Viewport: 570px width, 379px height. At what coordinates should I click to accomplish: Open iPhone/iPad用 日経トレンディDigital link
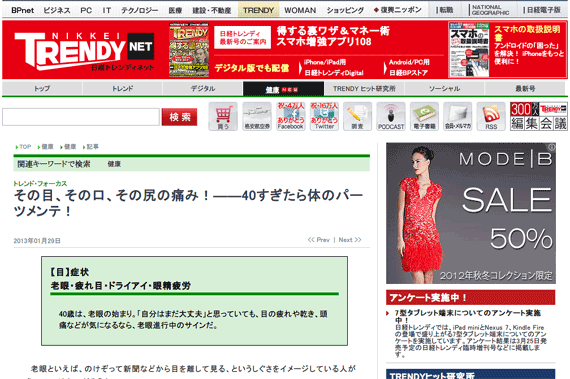332,68
